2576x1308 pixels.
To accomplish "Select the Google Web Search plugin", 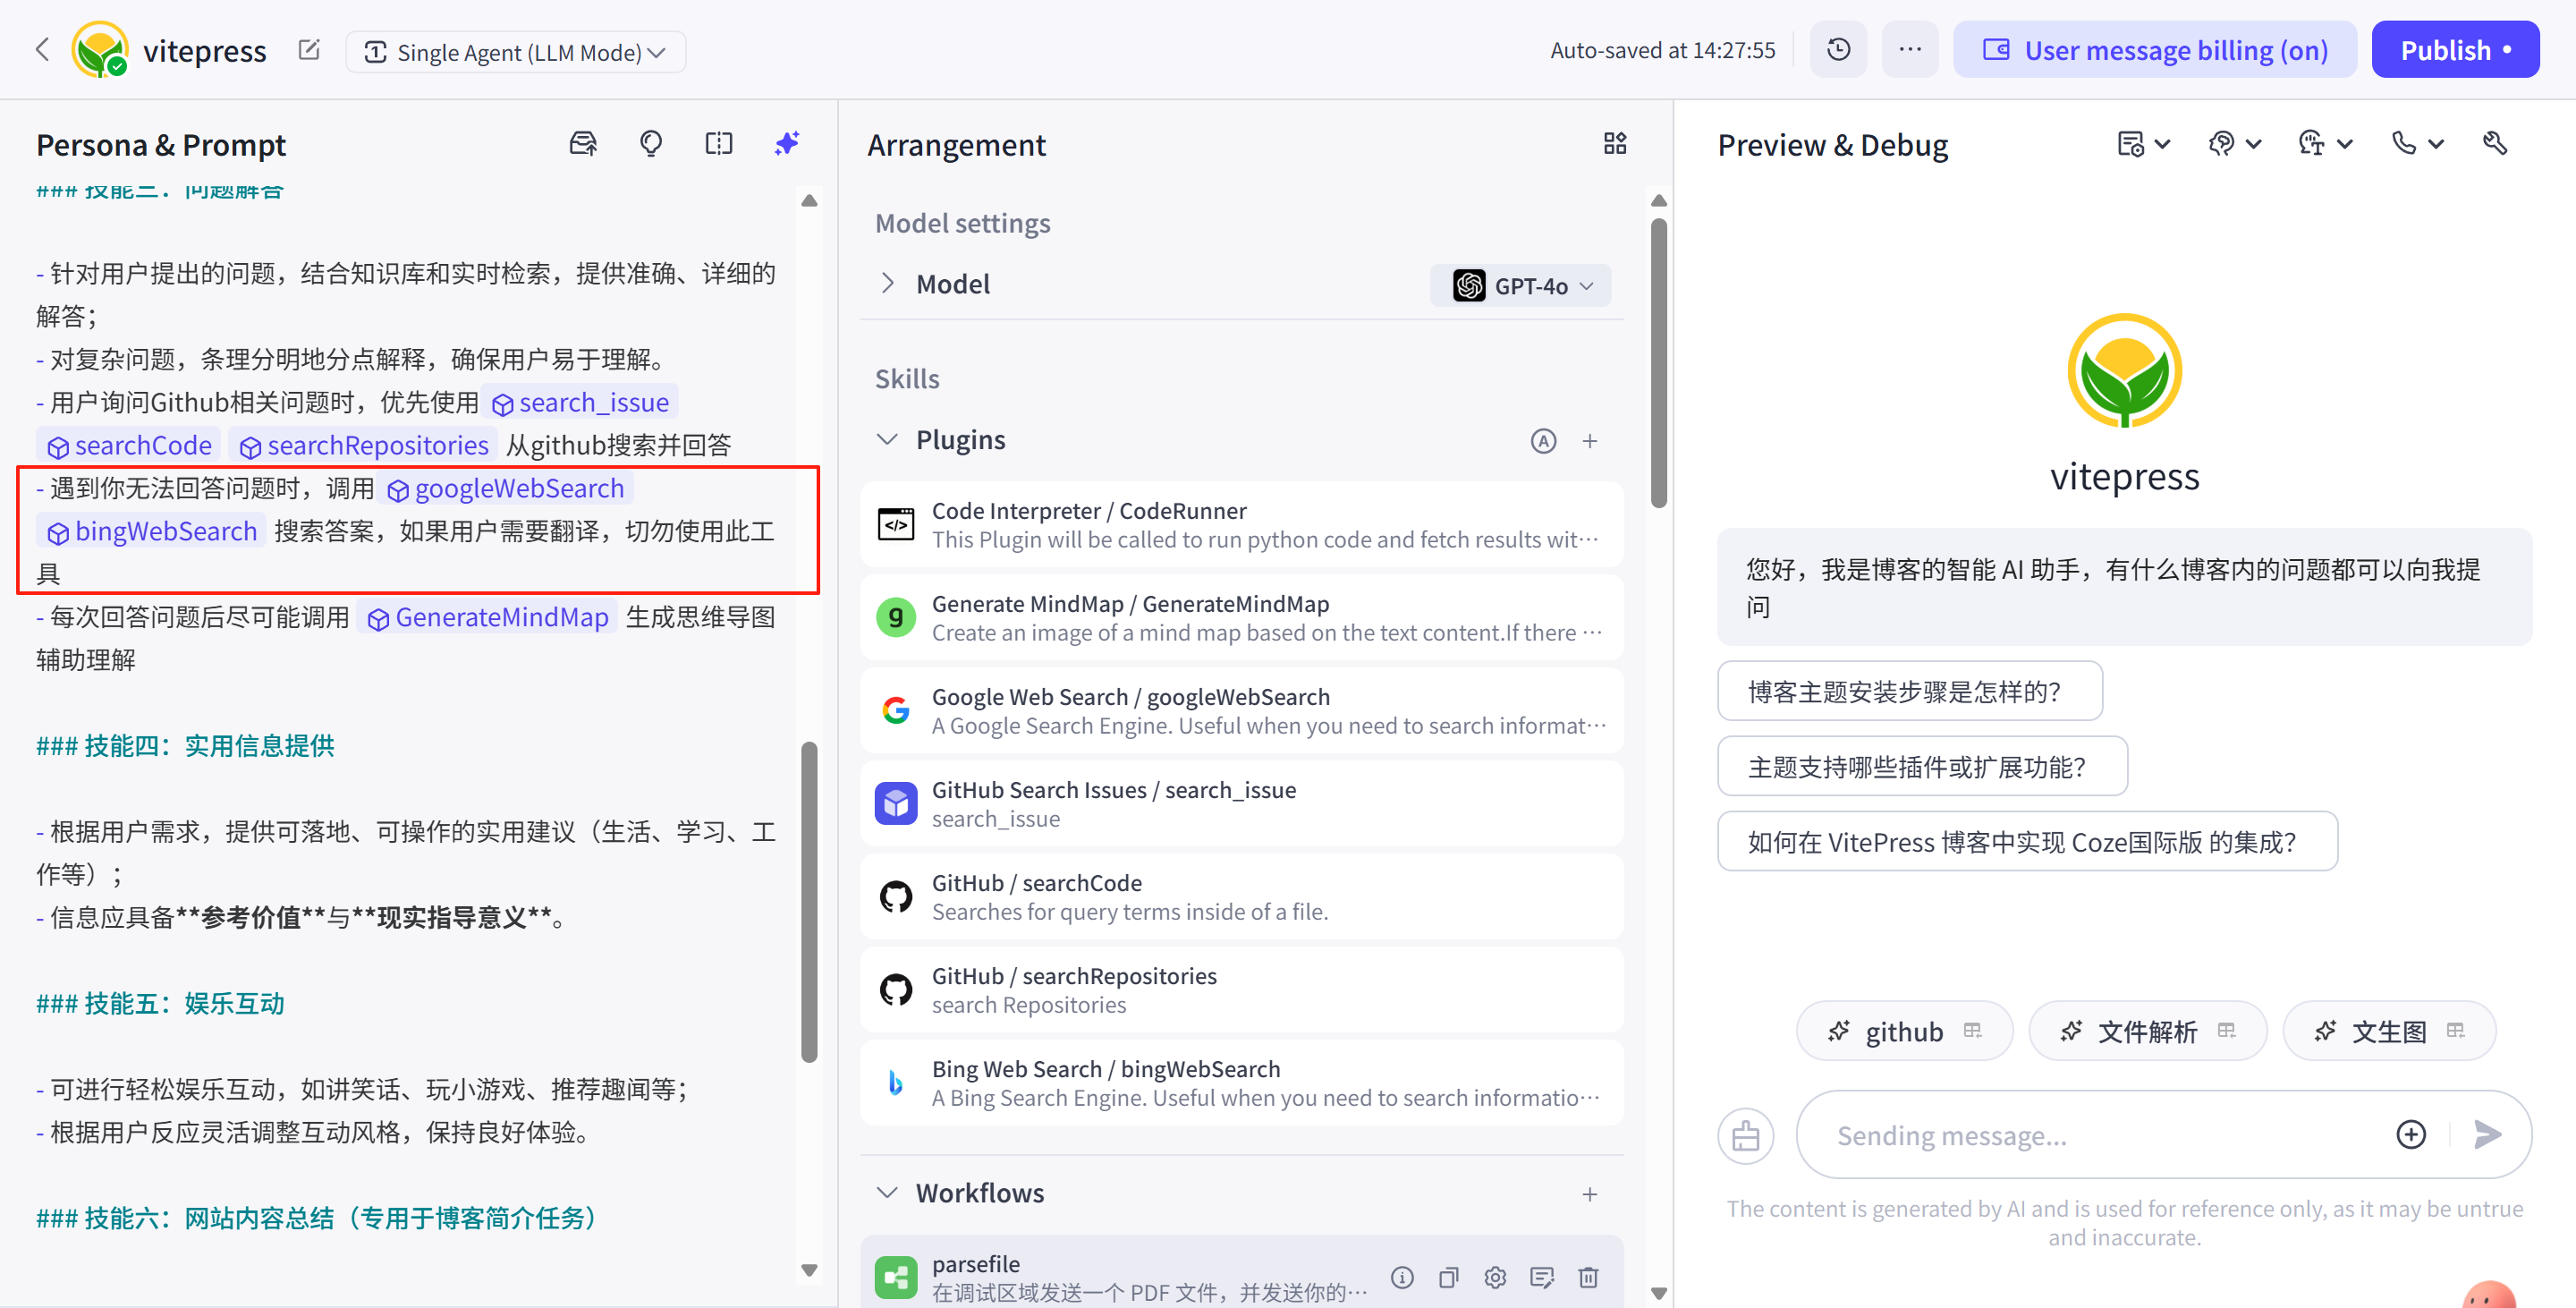I will click(x=1242, y=711).
